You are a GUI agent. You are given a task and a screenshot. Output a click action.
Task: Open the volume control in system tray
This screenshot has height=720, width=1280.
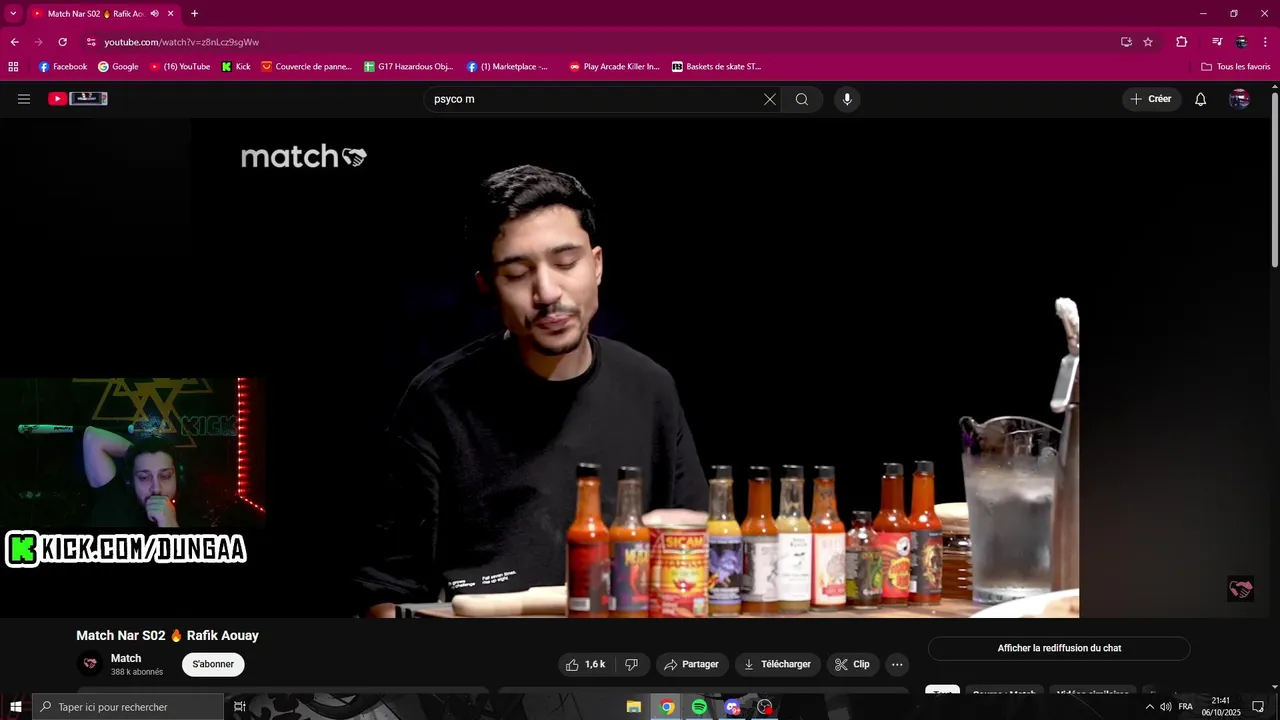(1166, 707)
